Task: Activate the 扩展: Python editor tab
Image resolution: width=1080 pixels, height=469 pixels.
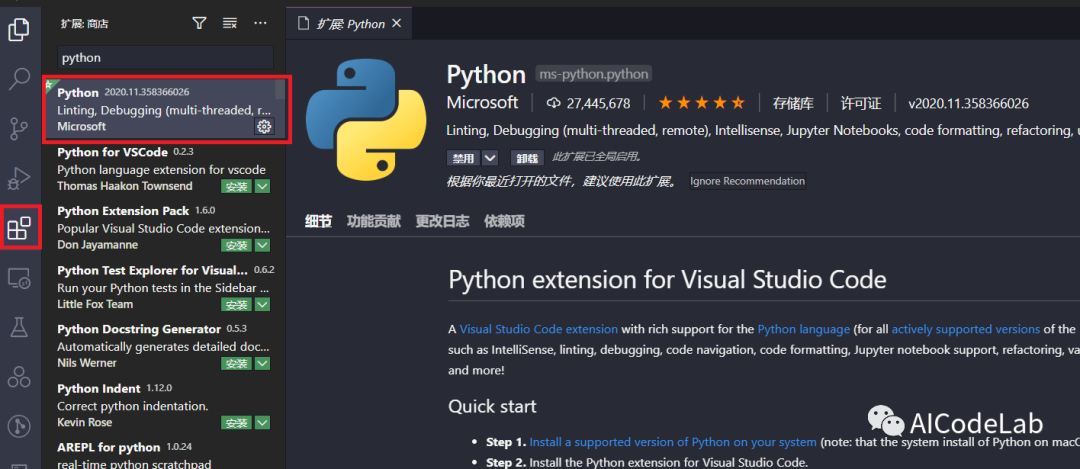Action: tap(349, 23)
